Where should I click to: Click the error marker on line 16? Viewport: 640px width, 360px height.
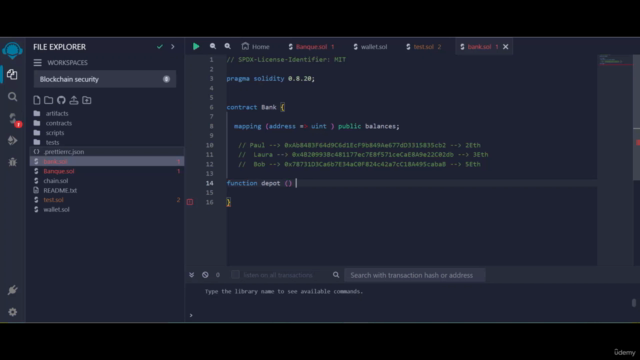[x=190, y=202]
